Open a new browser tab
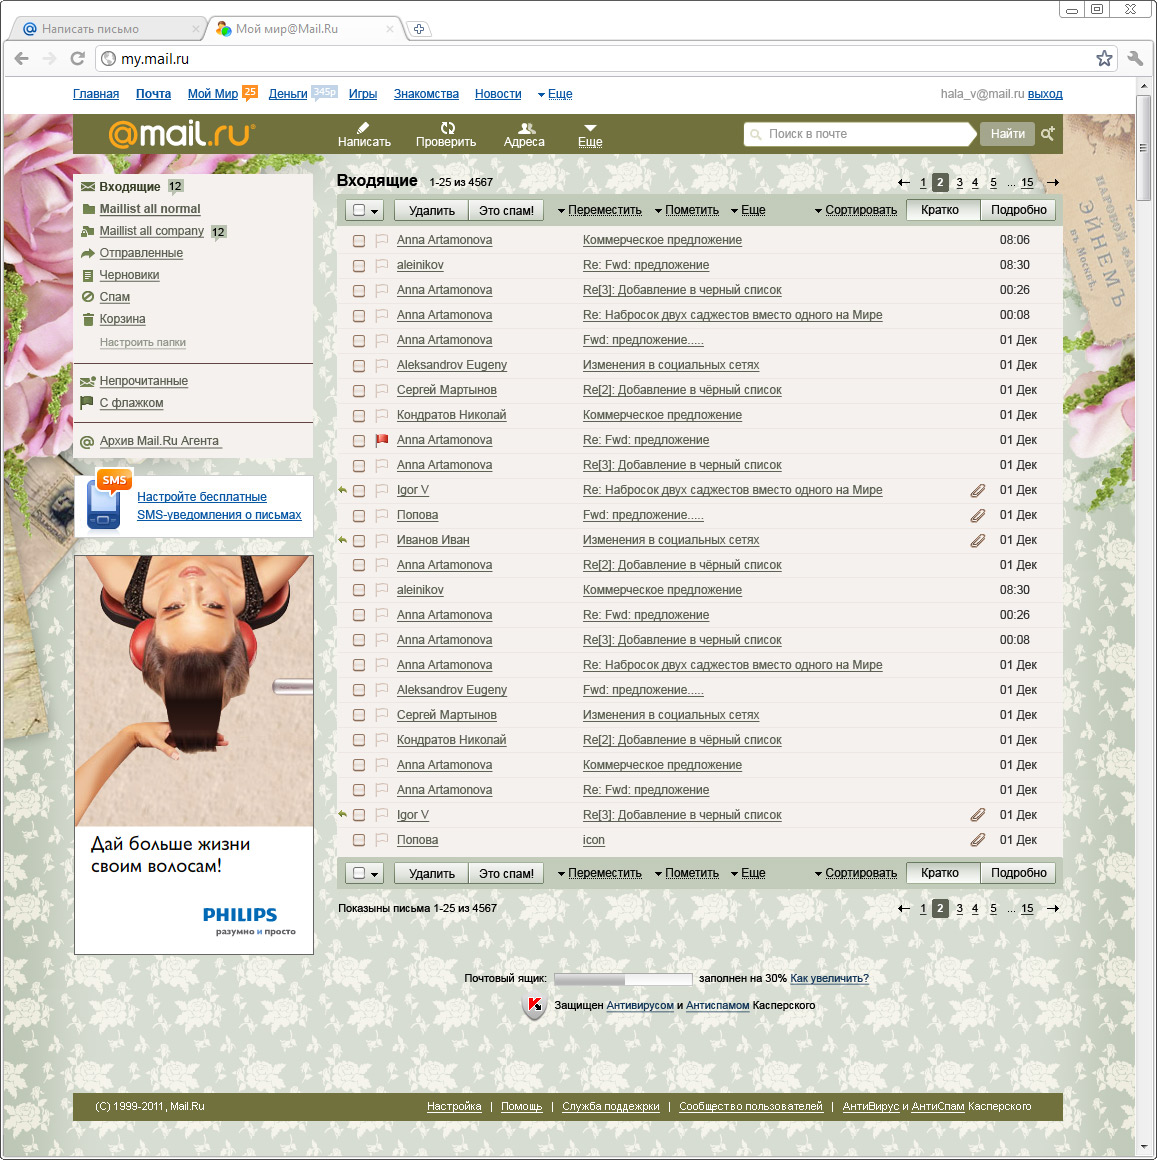Viewport: 1157px width, 1160px height. (419, 29)
